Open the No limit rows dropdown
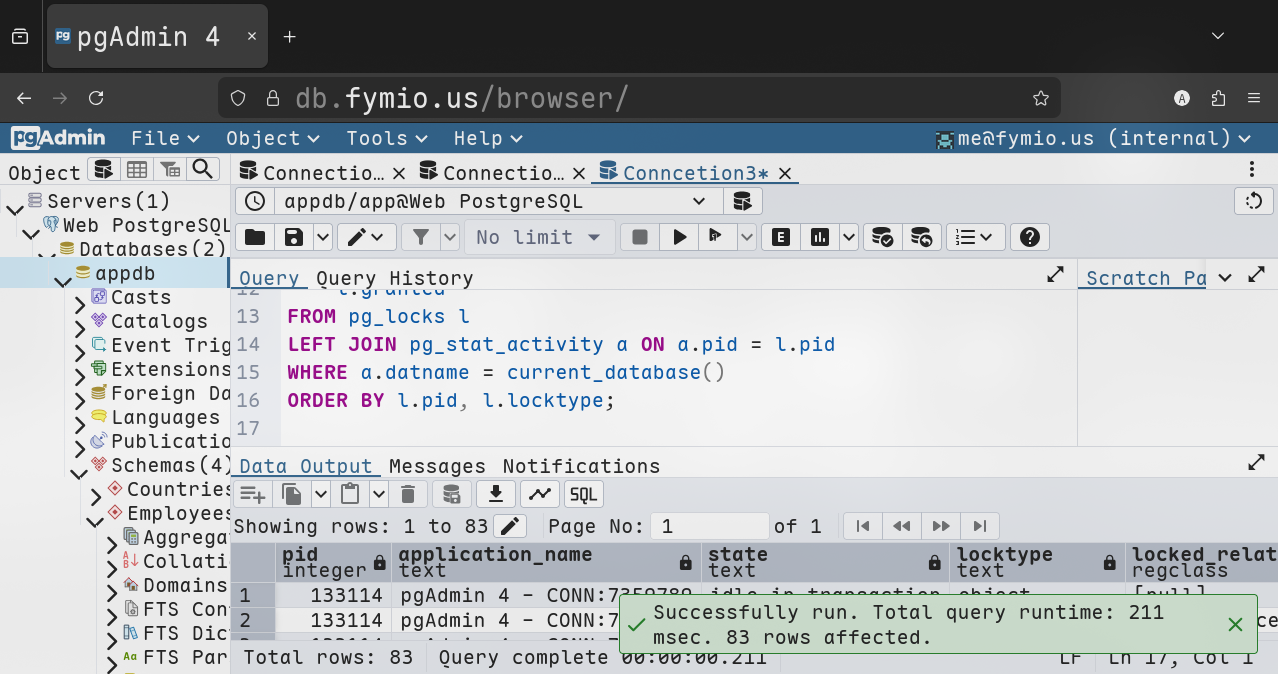 coord(539,237)
